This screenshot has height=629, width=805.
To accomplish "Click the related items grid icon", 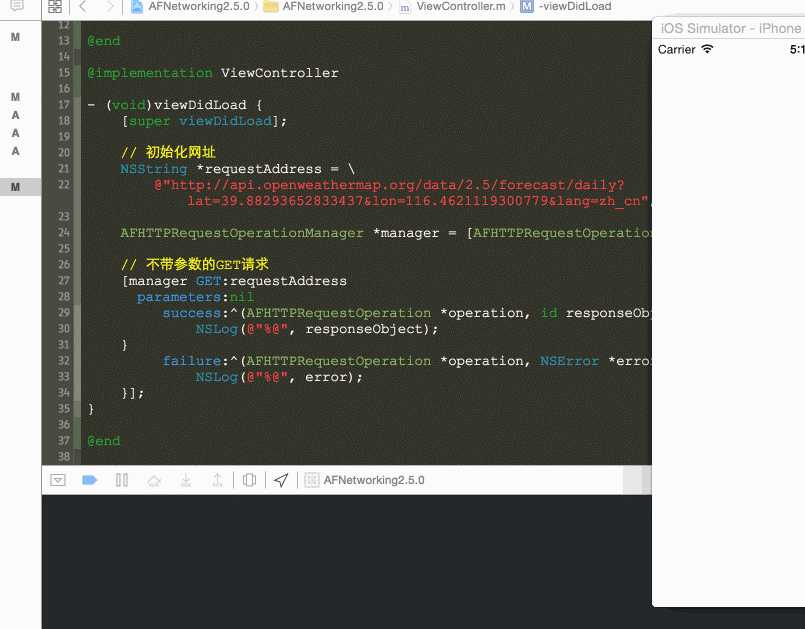I will pos(55,6).
